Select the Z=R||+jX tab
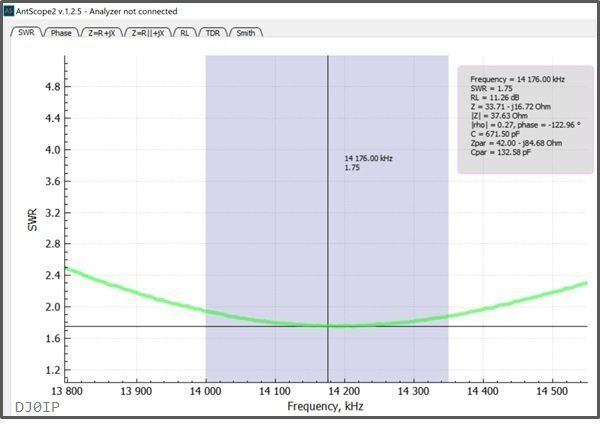 [x=148, y=33]
